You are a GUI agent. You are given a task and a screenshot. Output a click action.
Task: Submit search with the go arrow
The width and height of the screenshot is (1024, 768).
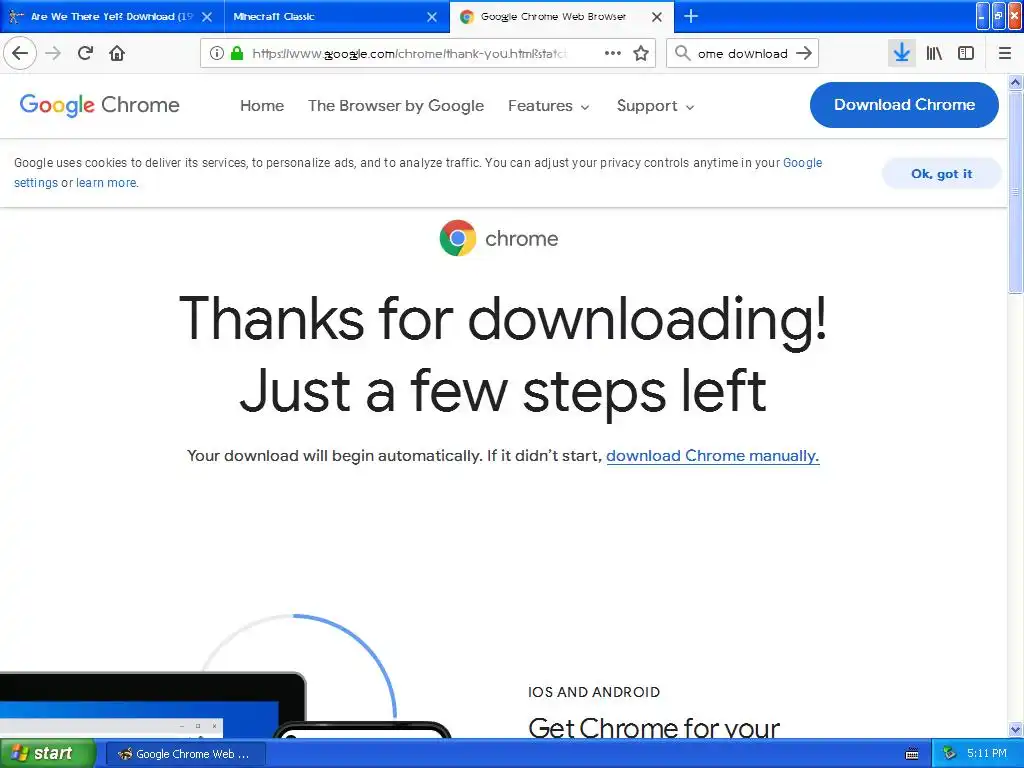(804, 53)
